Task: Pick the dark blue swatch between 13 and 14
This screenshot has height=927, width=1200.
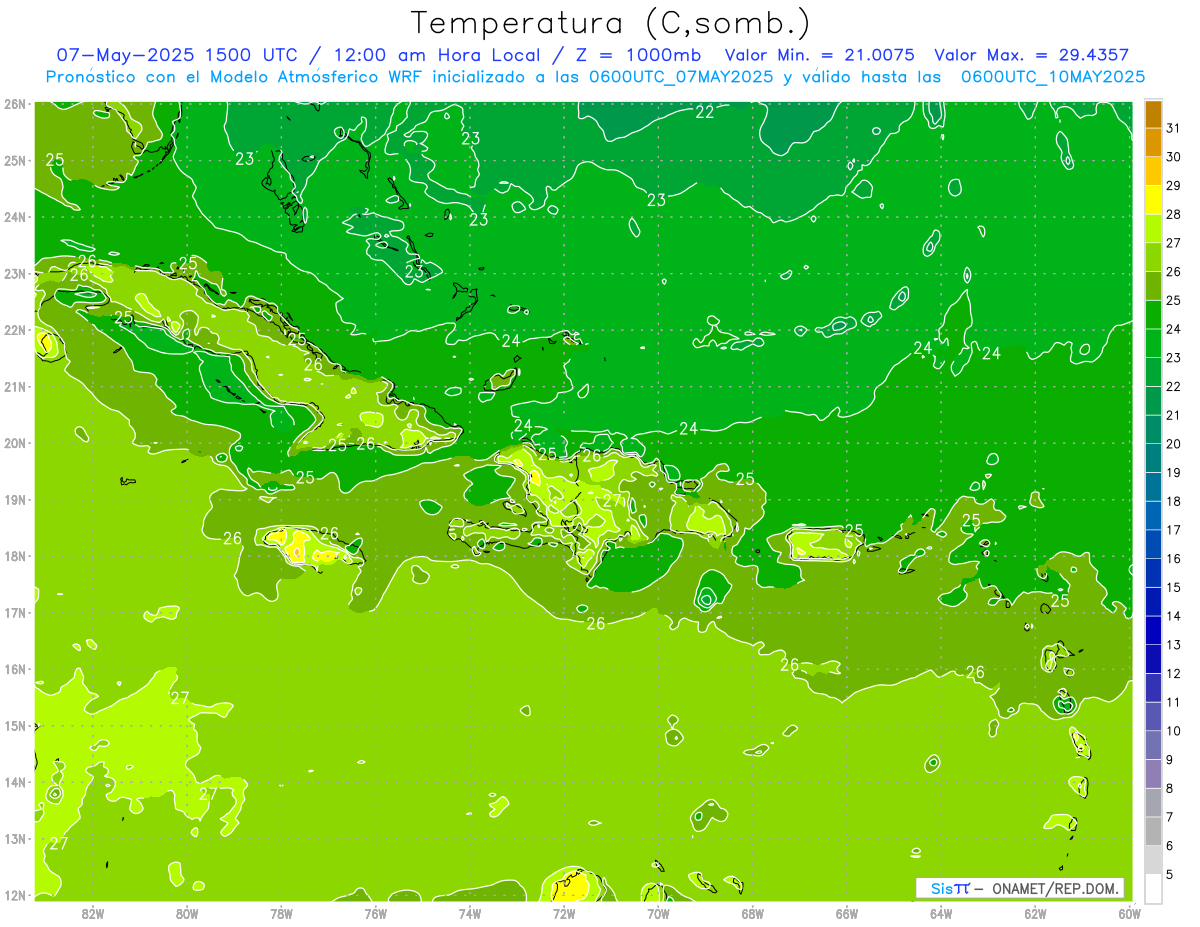Action: click(1153, 630)
